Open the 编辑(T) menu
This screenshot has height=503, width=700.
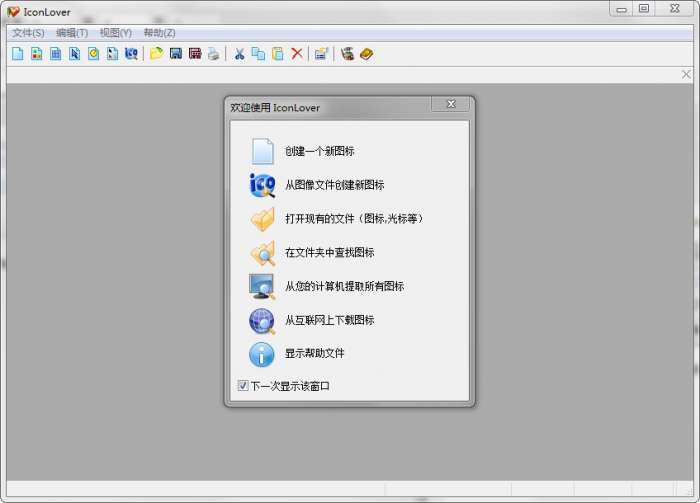tap(72, 33)
